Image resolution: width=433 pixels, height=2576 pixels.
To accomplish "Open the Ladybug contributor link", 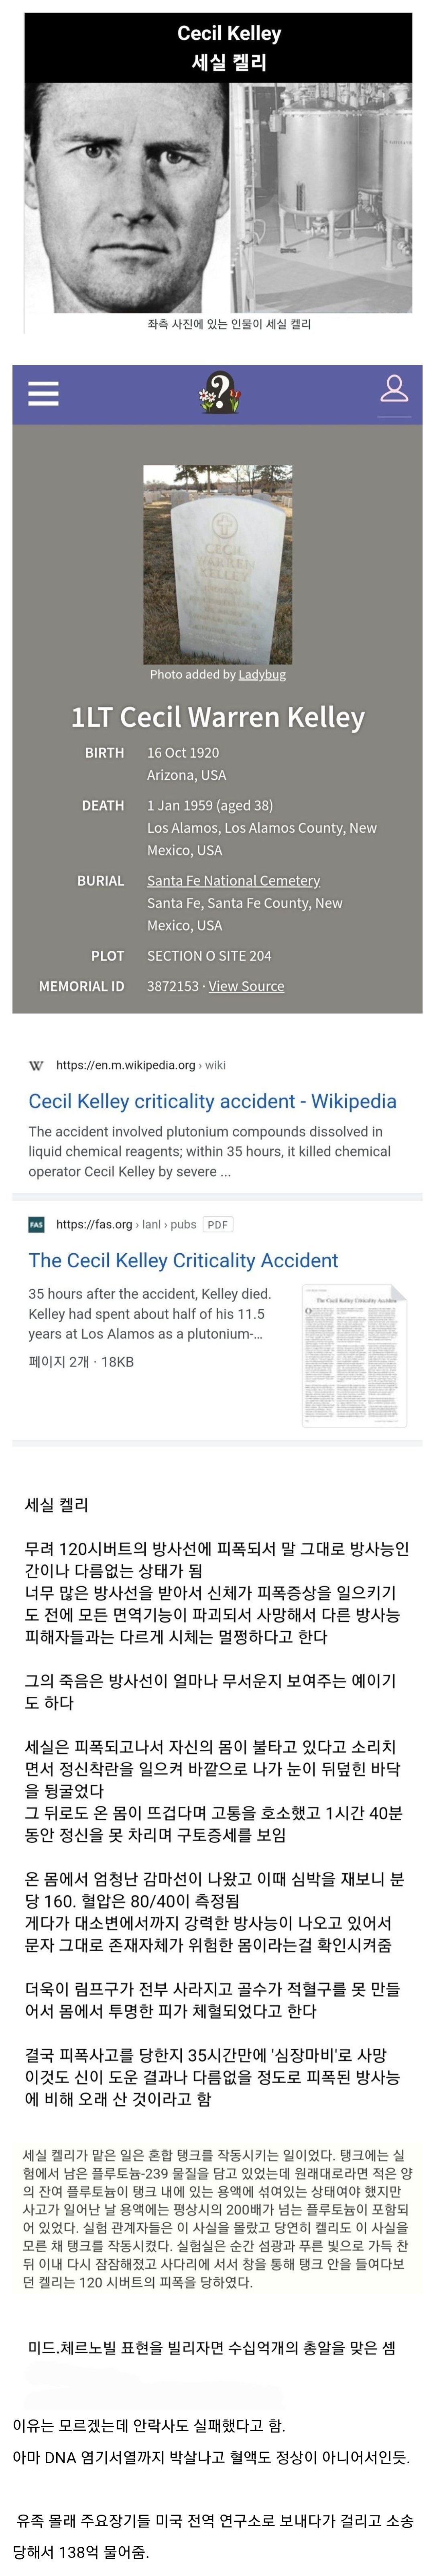I will (x=262, y=674).
